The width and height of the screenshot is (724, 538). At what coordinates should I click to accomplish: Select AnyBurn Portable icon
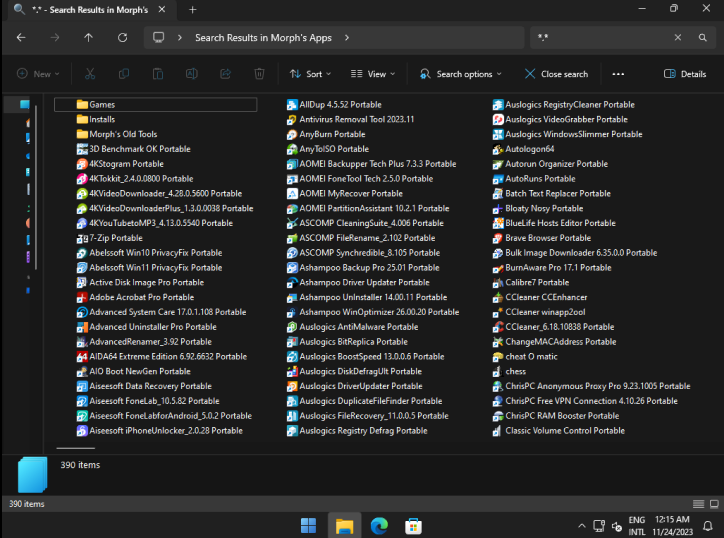pos(292,134)
